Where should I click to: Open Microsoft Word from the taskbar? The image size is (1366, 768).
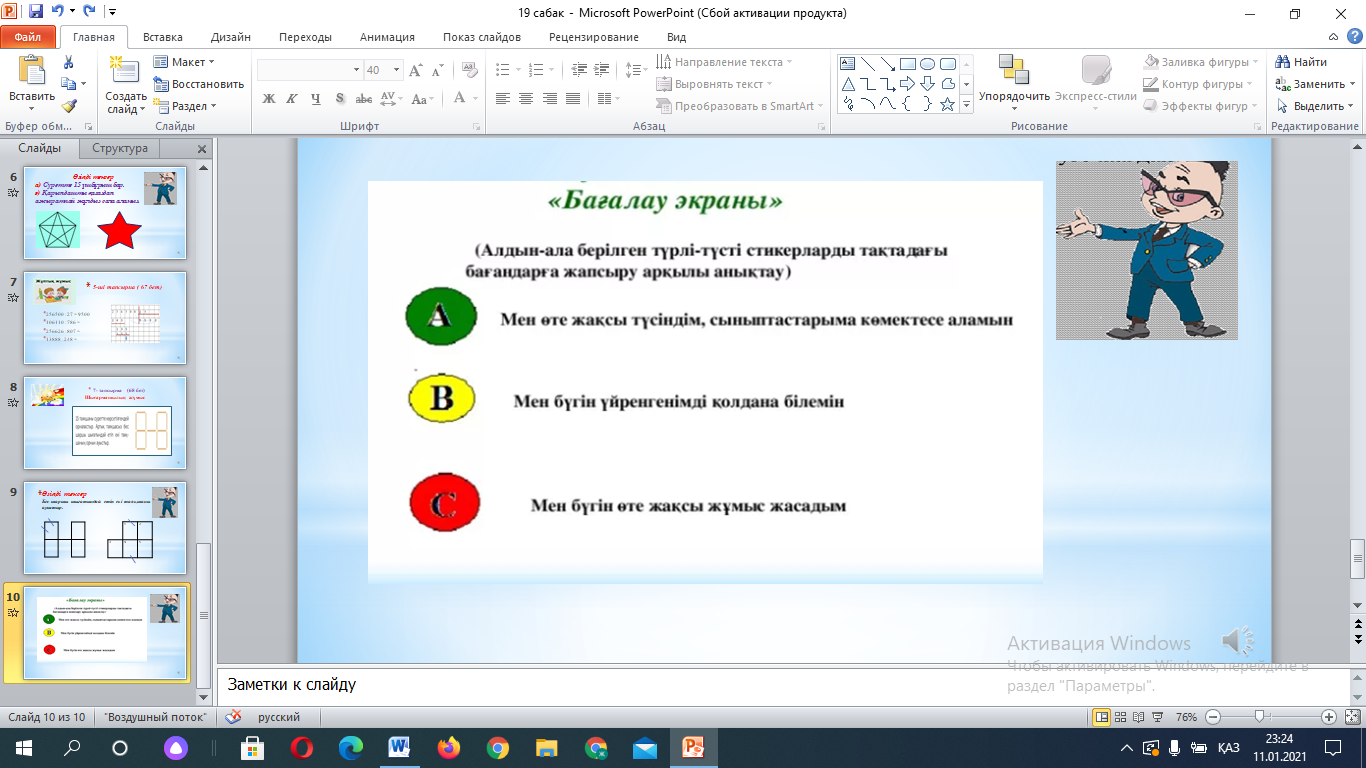coord(399,747)
